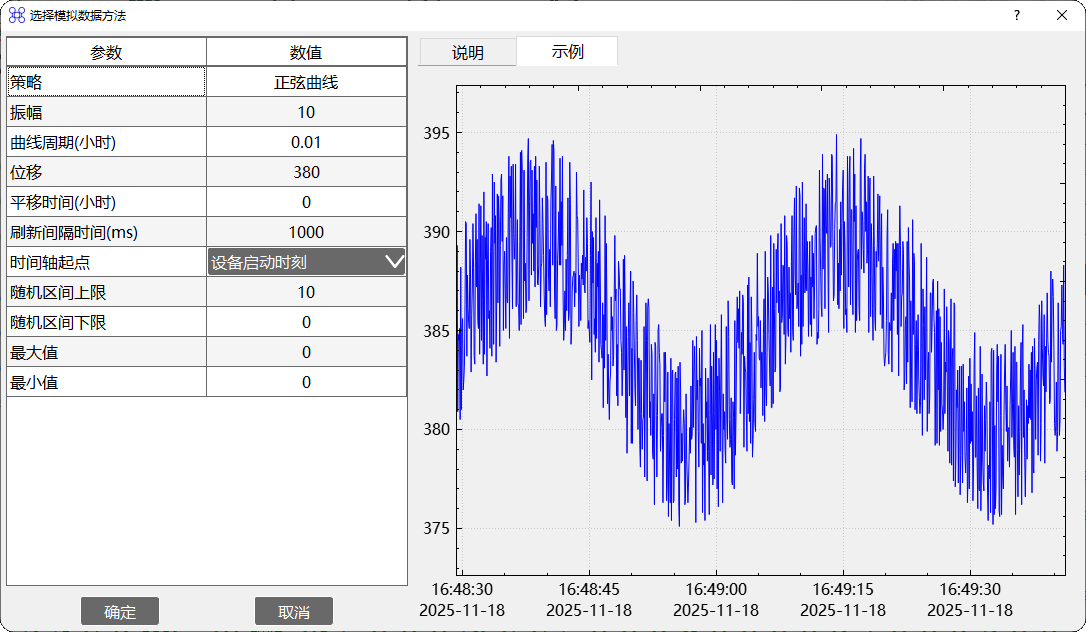Click the 曲线周期(小时) parameter label
Screen dimensions: 1086x632
click(x=63, y=143)
